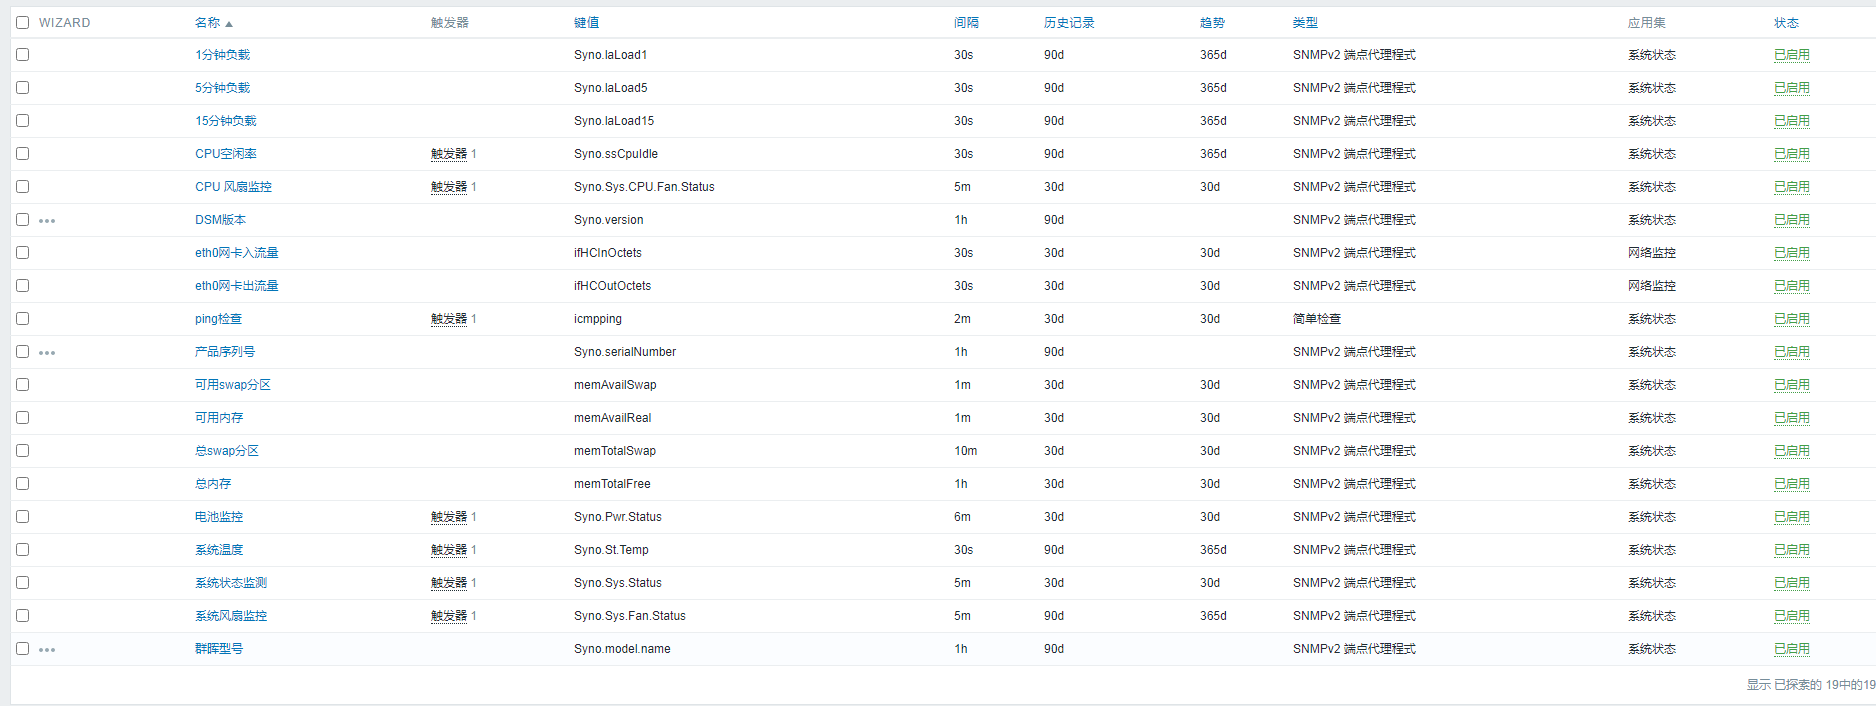Open the ping检查 item
Image resolution: width=1876 pixels, height=706 pixels.
(x=218, y=319)
